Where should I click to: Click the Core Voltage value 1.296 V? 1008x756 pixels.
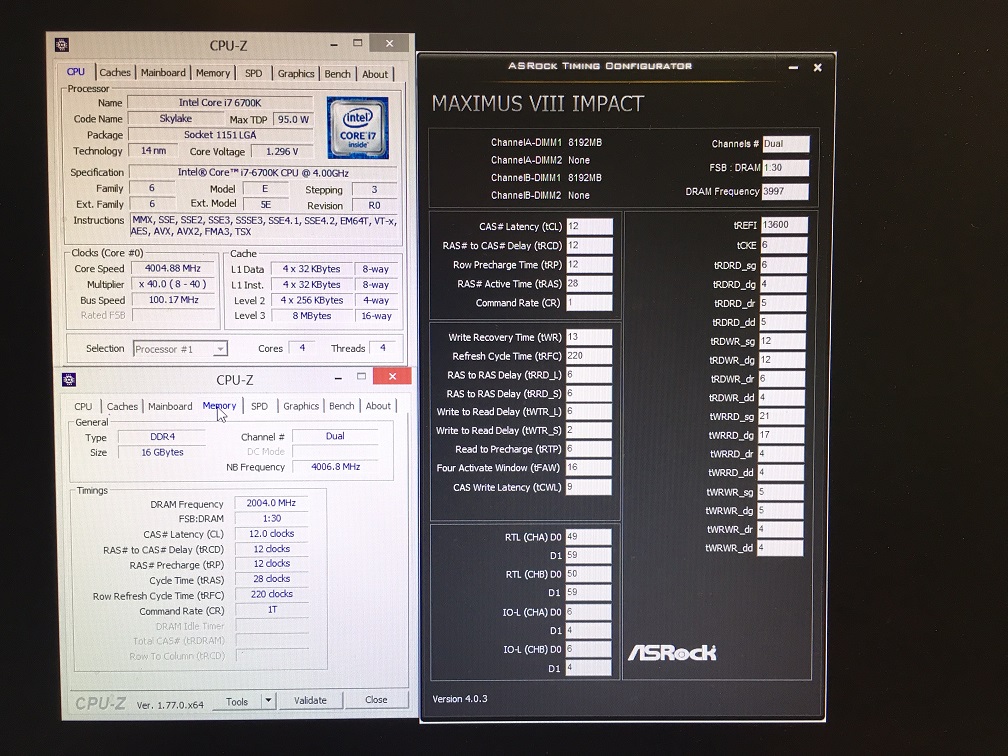[282, 151]
